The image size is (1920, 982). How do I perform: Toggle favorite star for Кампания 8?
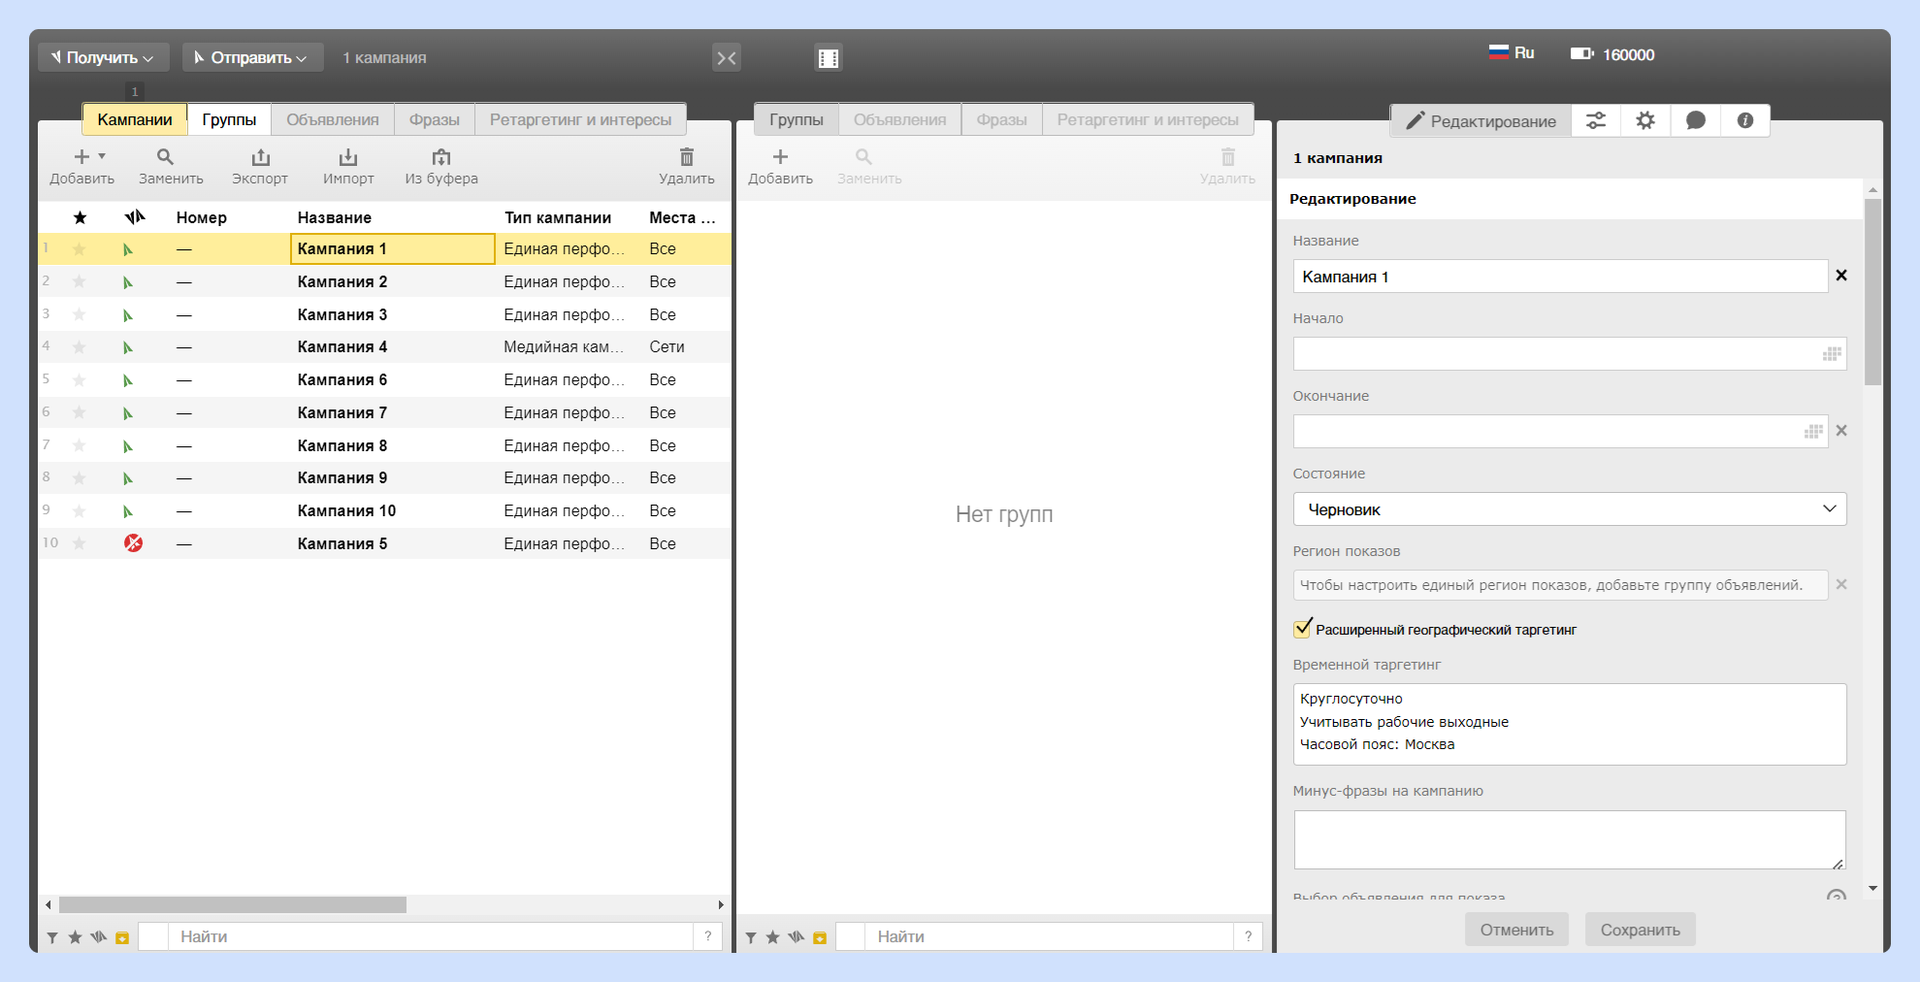(79, 446)
